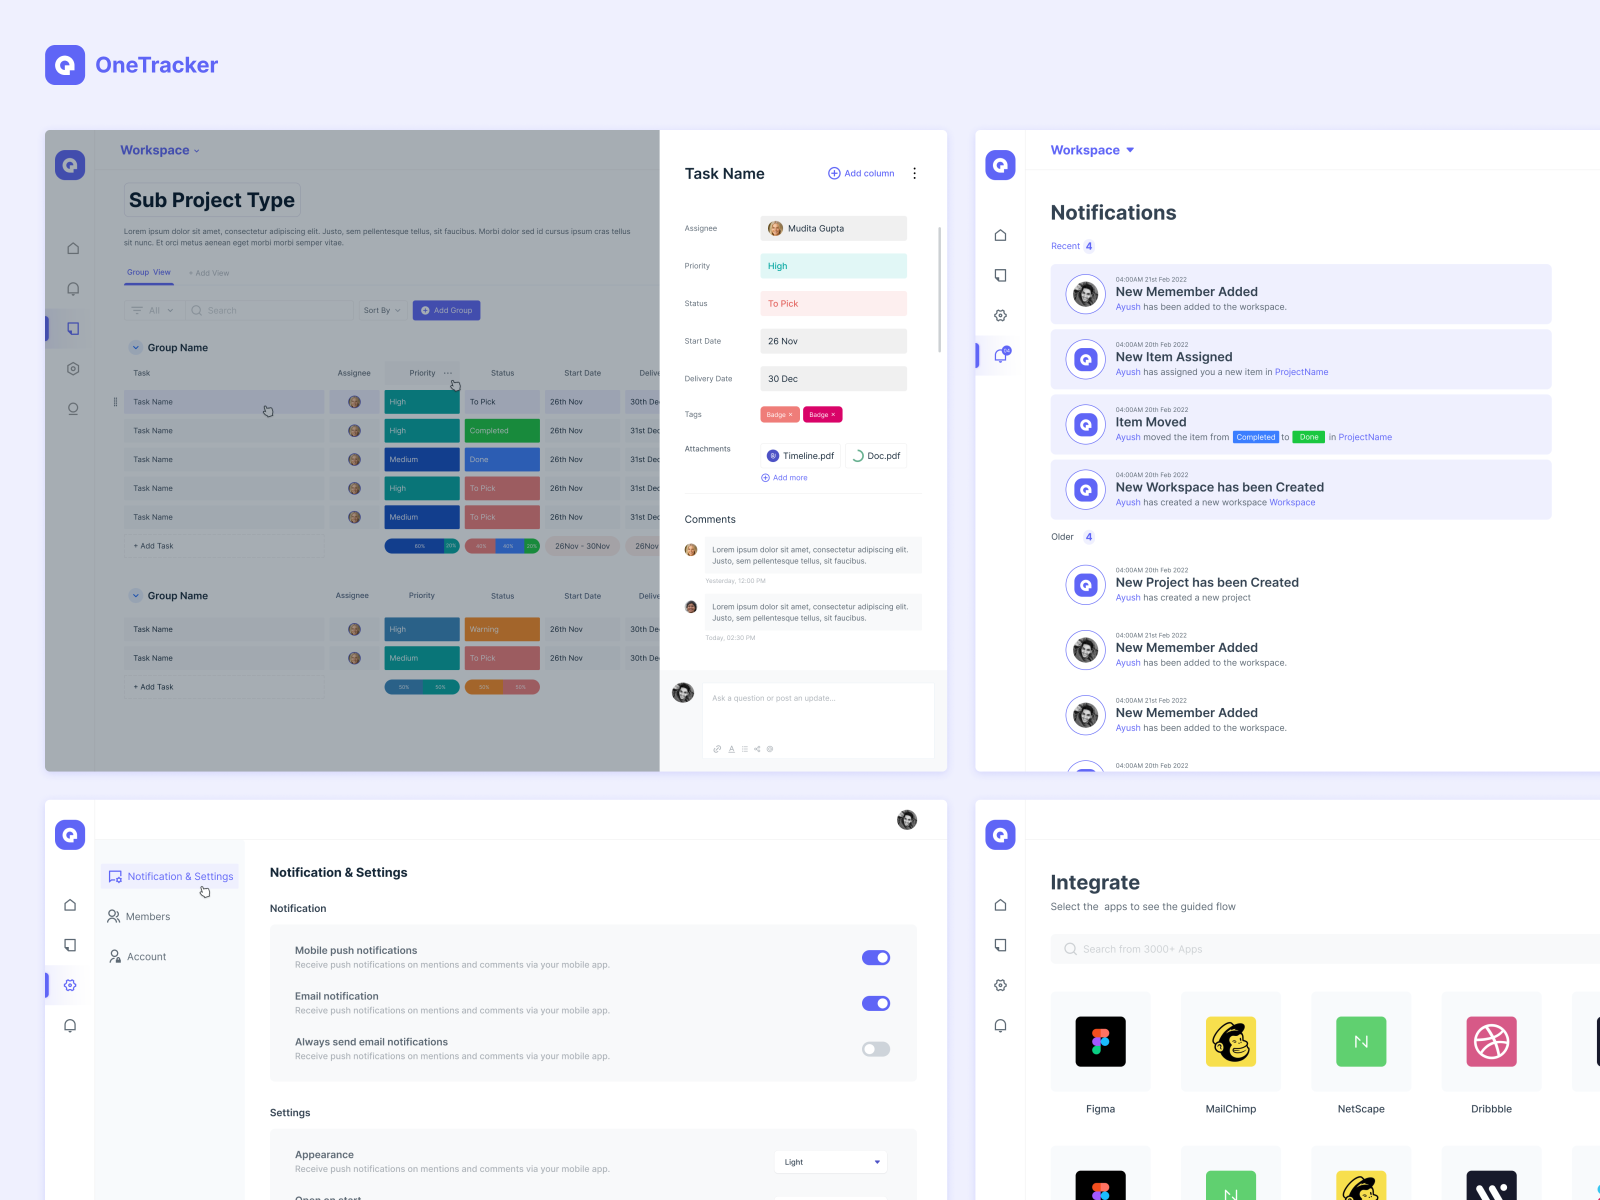1600x1200 pixels.
Task: Click the Dribbble integration icon
Action: click(1491, 1041)
